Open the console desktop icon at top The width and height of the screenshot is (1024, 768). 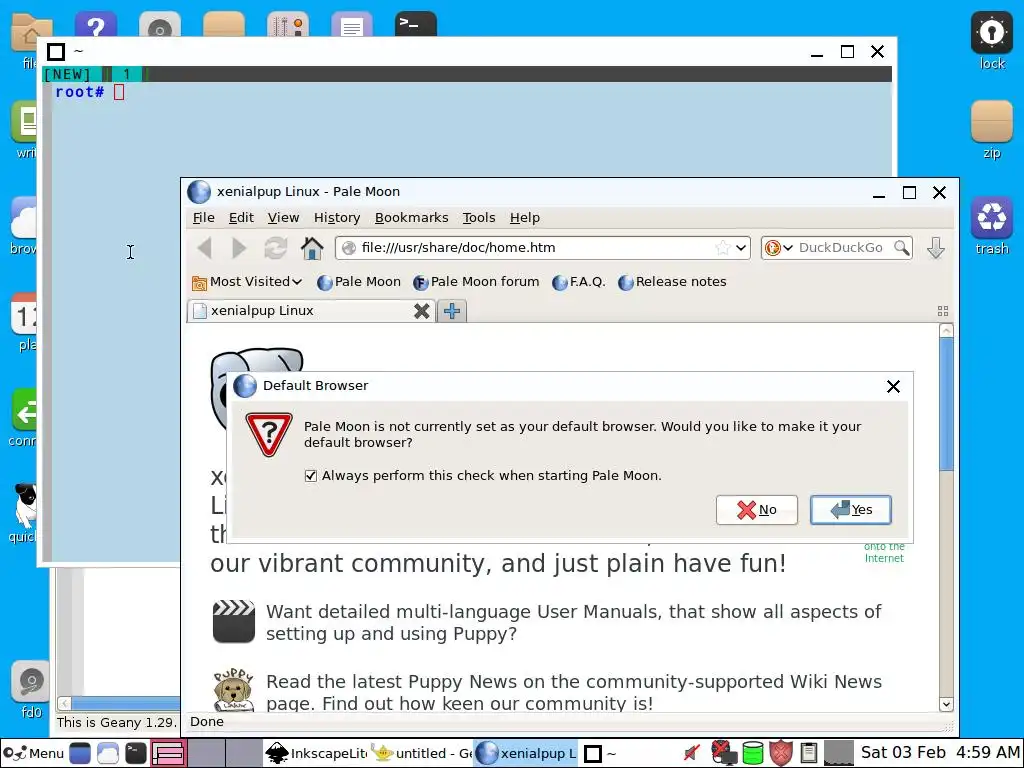coord(415,25)
